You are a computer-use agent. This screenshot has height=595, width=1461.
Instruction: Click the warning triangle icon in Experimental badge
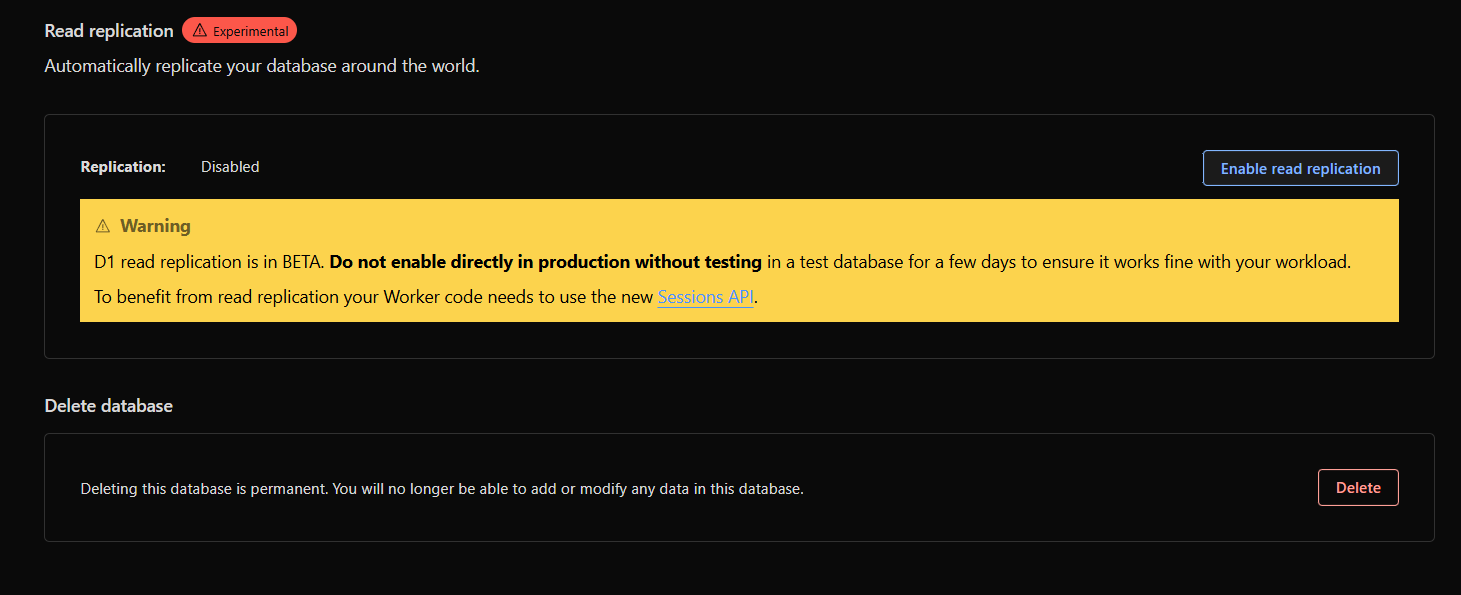(x=200, y=31)
